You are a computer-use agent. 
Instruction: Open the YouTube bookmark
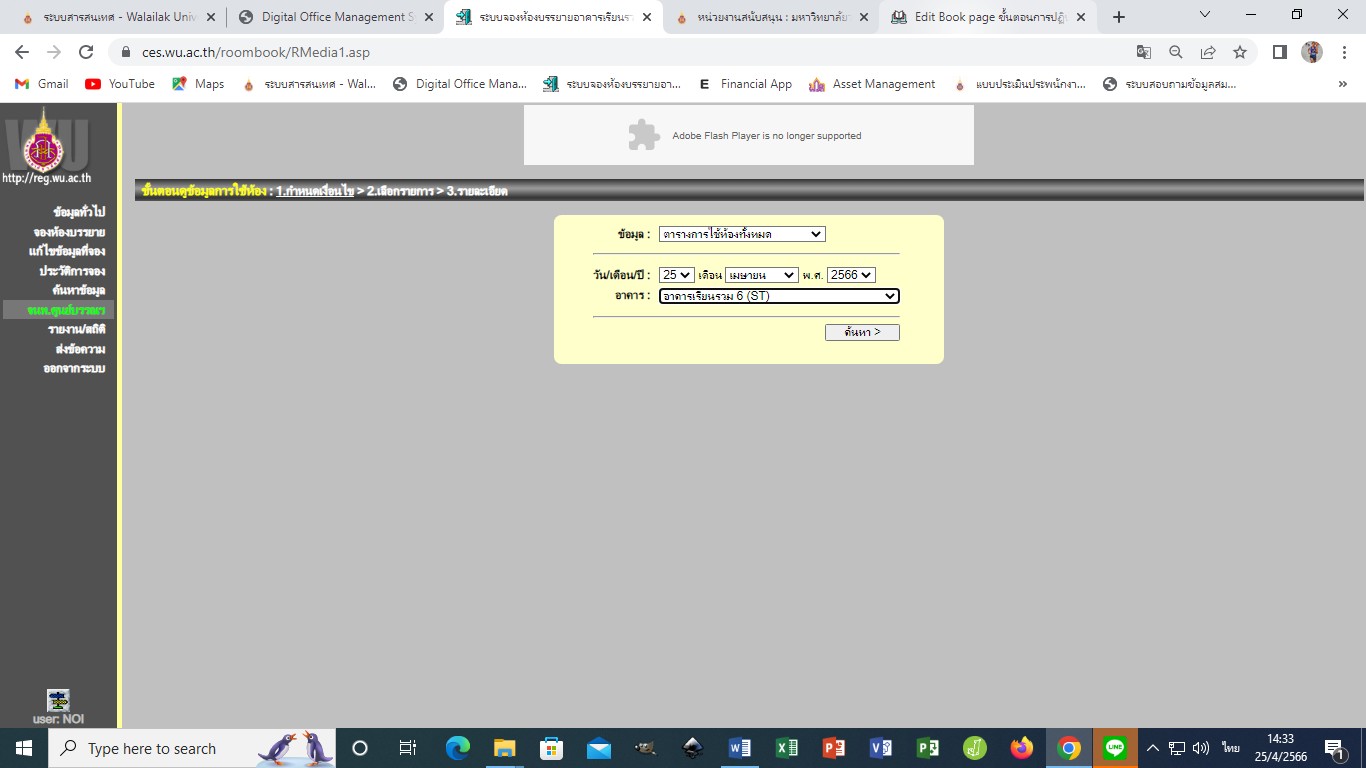[120, 84]
